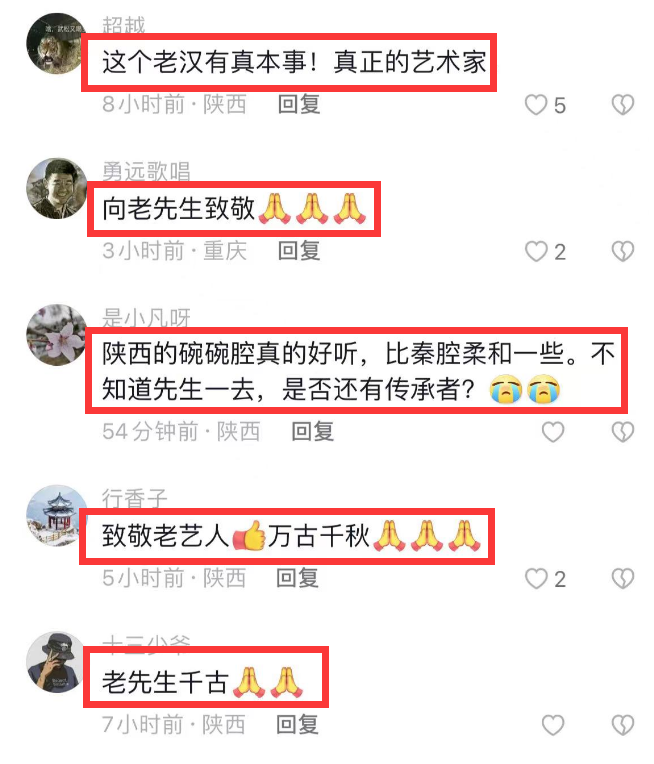Reply to the 8小时前 陕西 comment
654x764 pixels.
pos(299,104)
